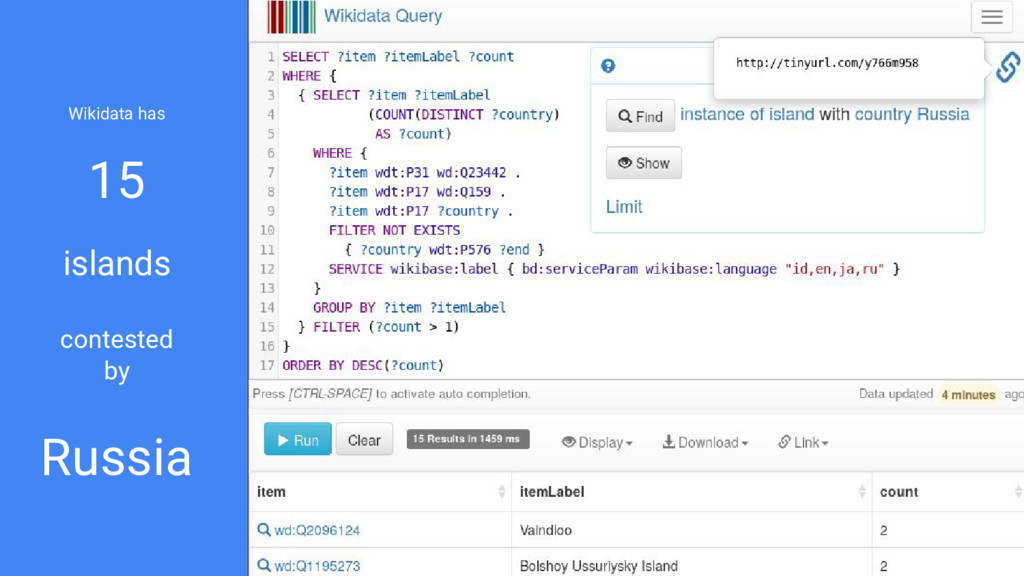The height and width of the screenshot is (576, 1024).
Task: Clear the query editor
Action: [364, 440]
